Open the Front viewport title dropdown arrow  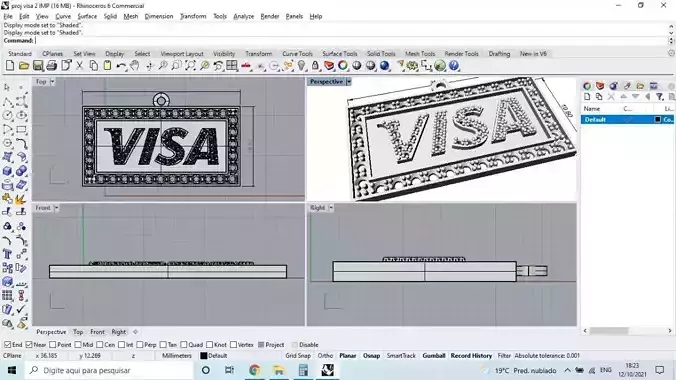coord(56,208)
